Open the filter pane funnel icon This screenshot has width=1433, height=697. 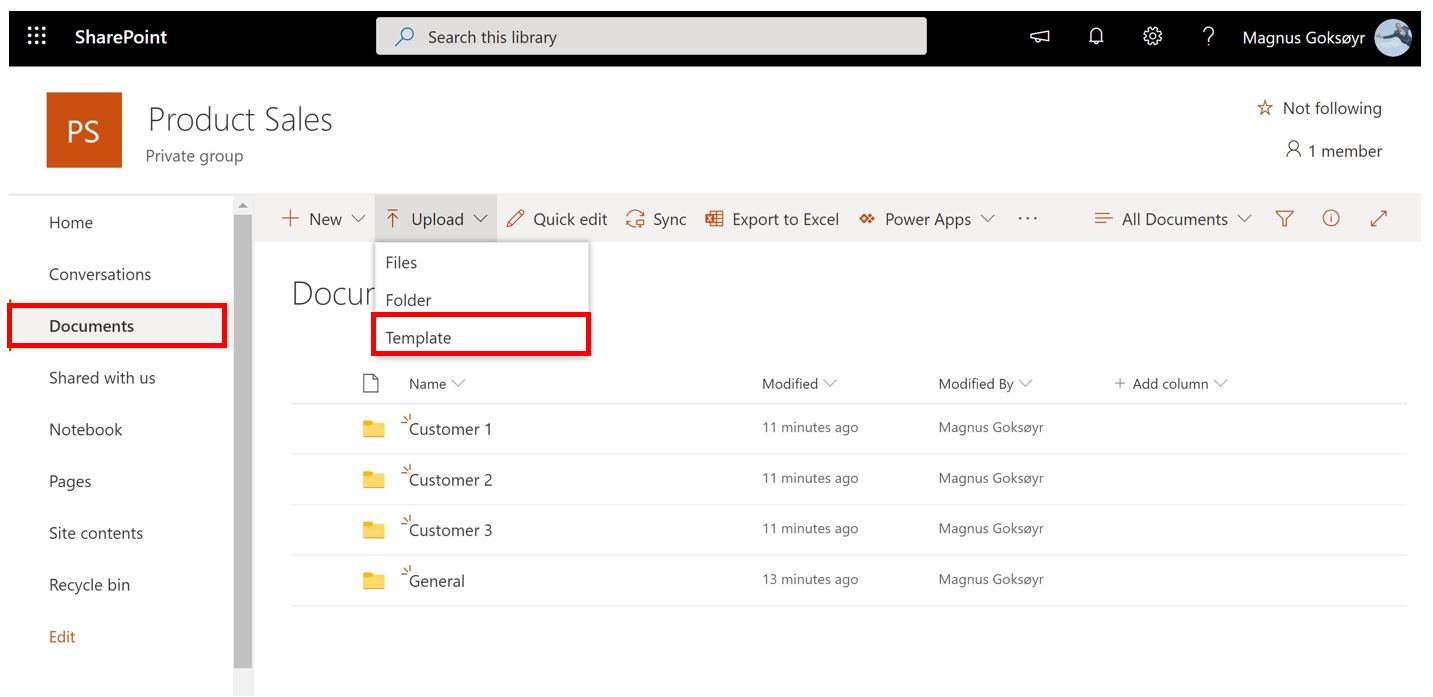[1285, 219]
